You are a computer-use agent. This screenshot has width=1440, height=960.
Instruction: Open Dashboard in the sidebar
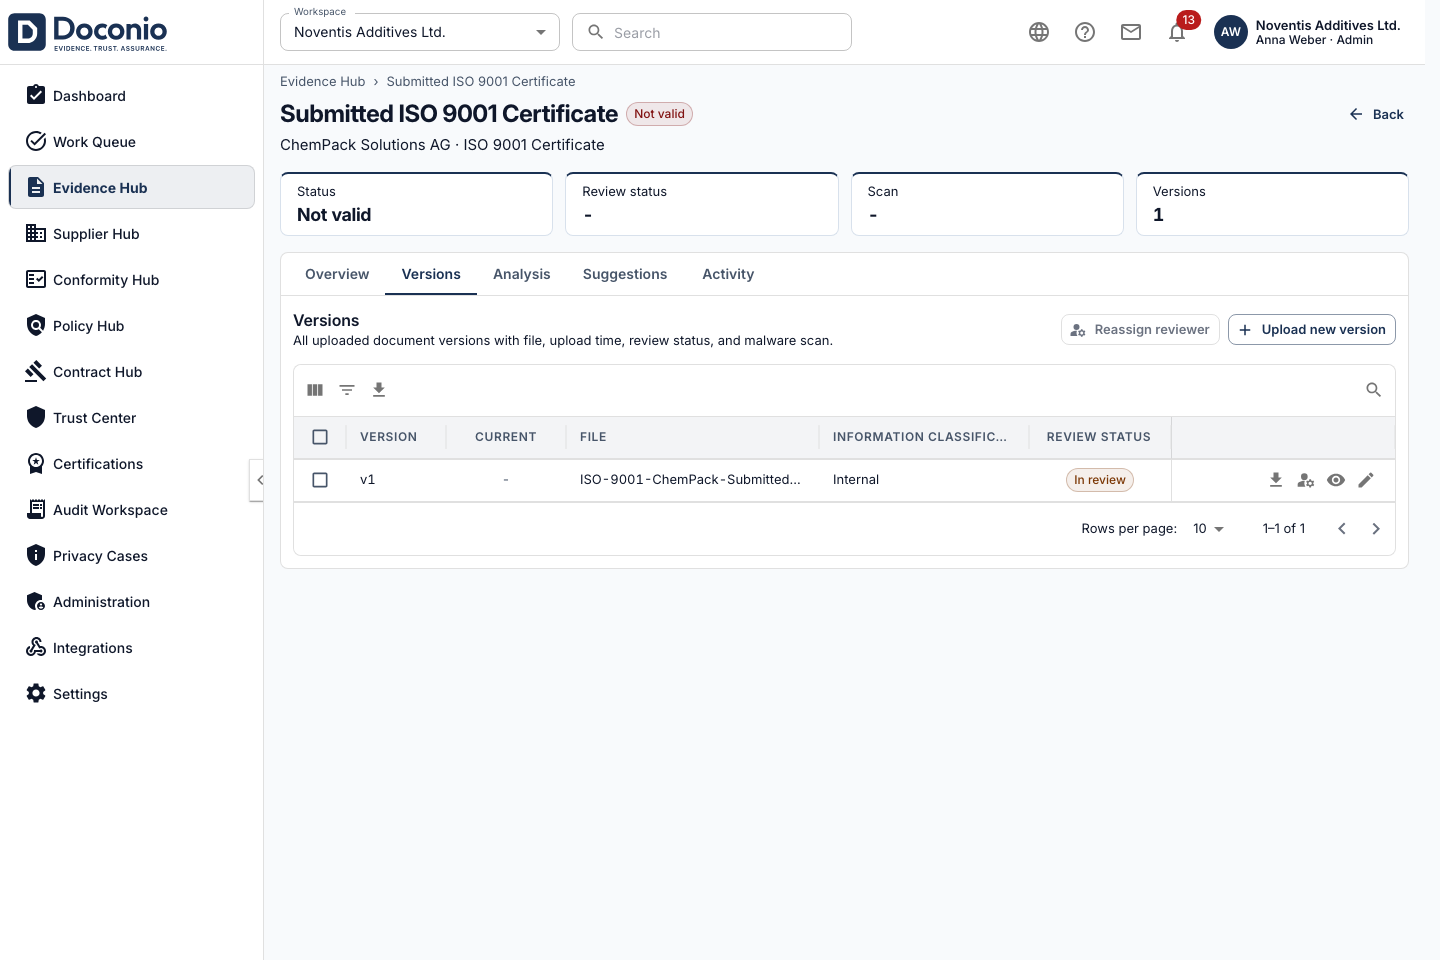coord(132,96)
